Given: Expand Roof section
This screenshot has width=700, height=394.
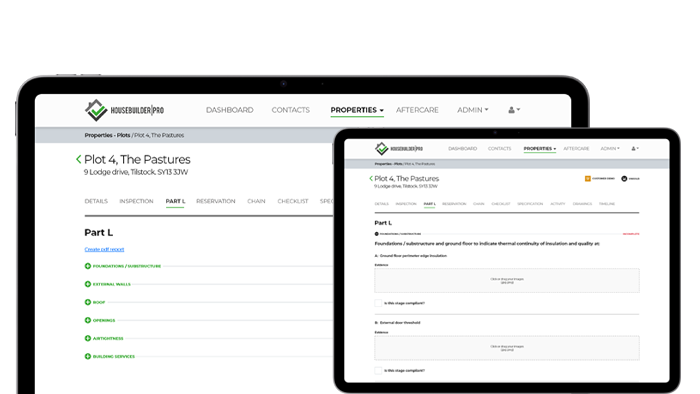Looking at the screenshot, I should 95,302.
